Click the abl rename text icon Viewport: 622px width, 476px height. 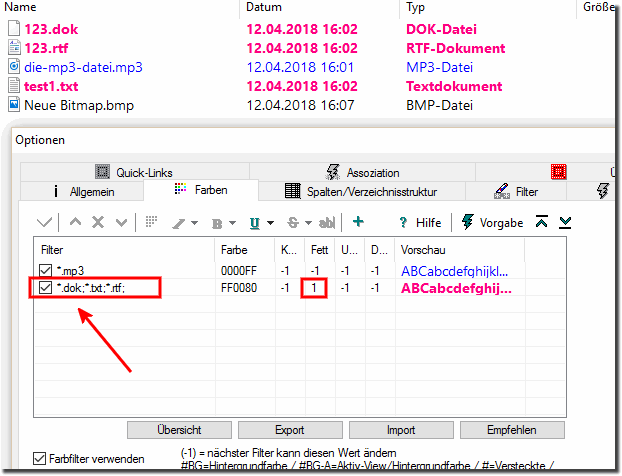327,223
